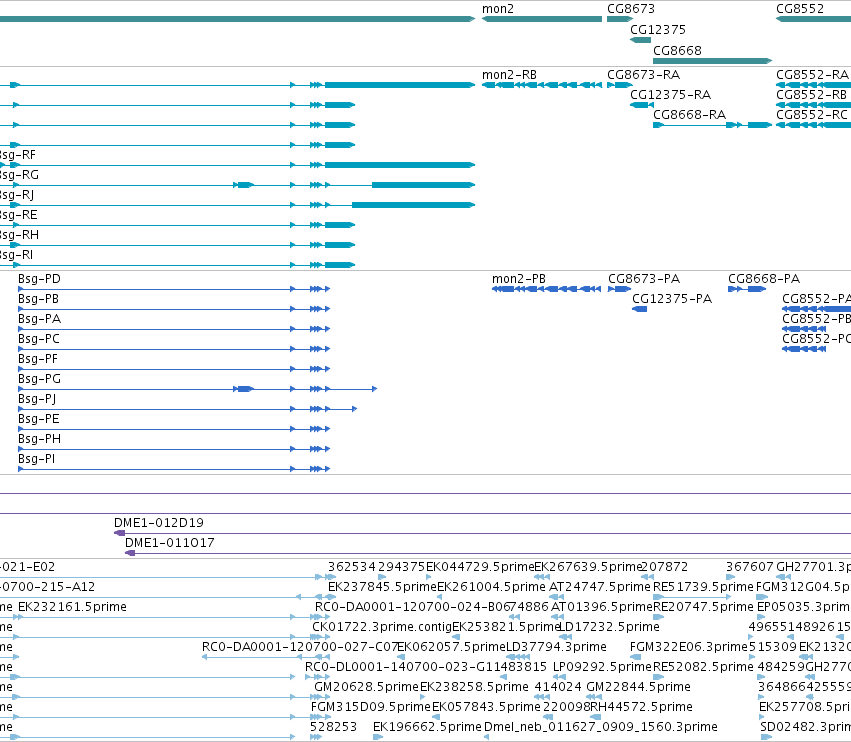Click the Bsg-PH protein label
The width and height of the screenshot is (851, 742).
39,439
